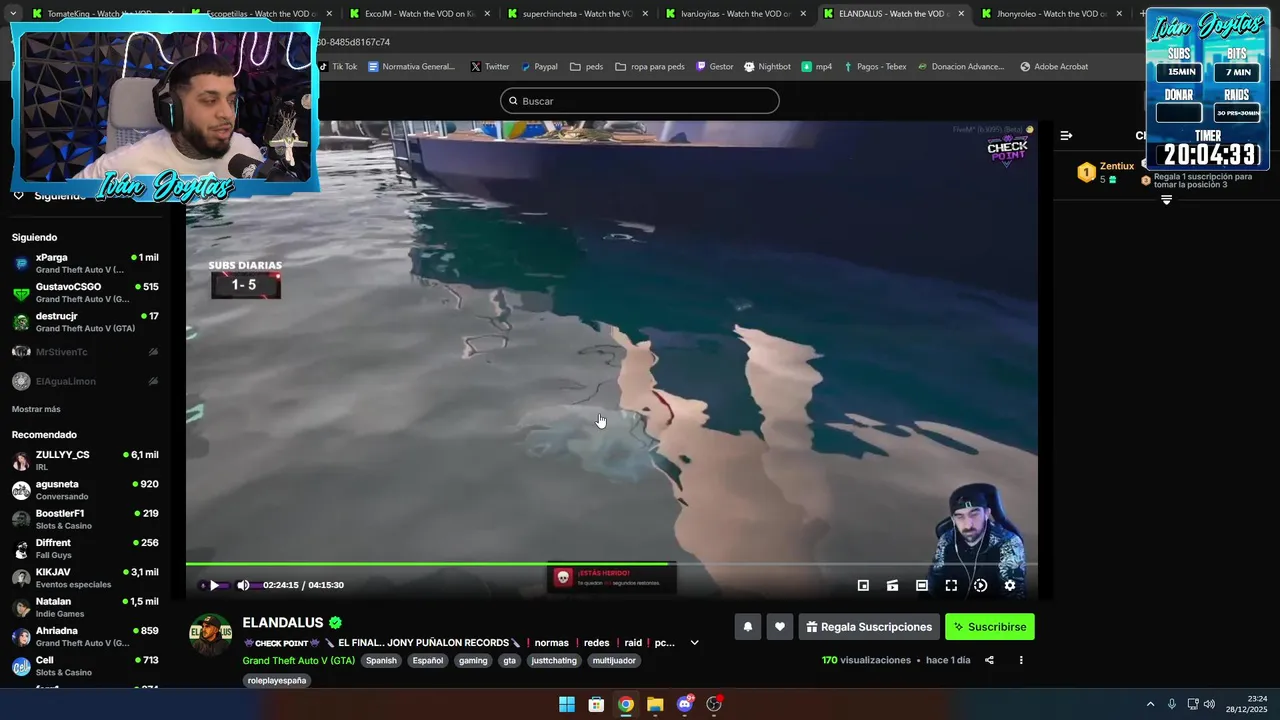Image resolution: width=1280 pixels, height=720 pixels.
Task: Toggle notifications bell for ELANDALUS
Action: [747, 627]
